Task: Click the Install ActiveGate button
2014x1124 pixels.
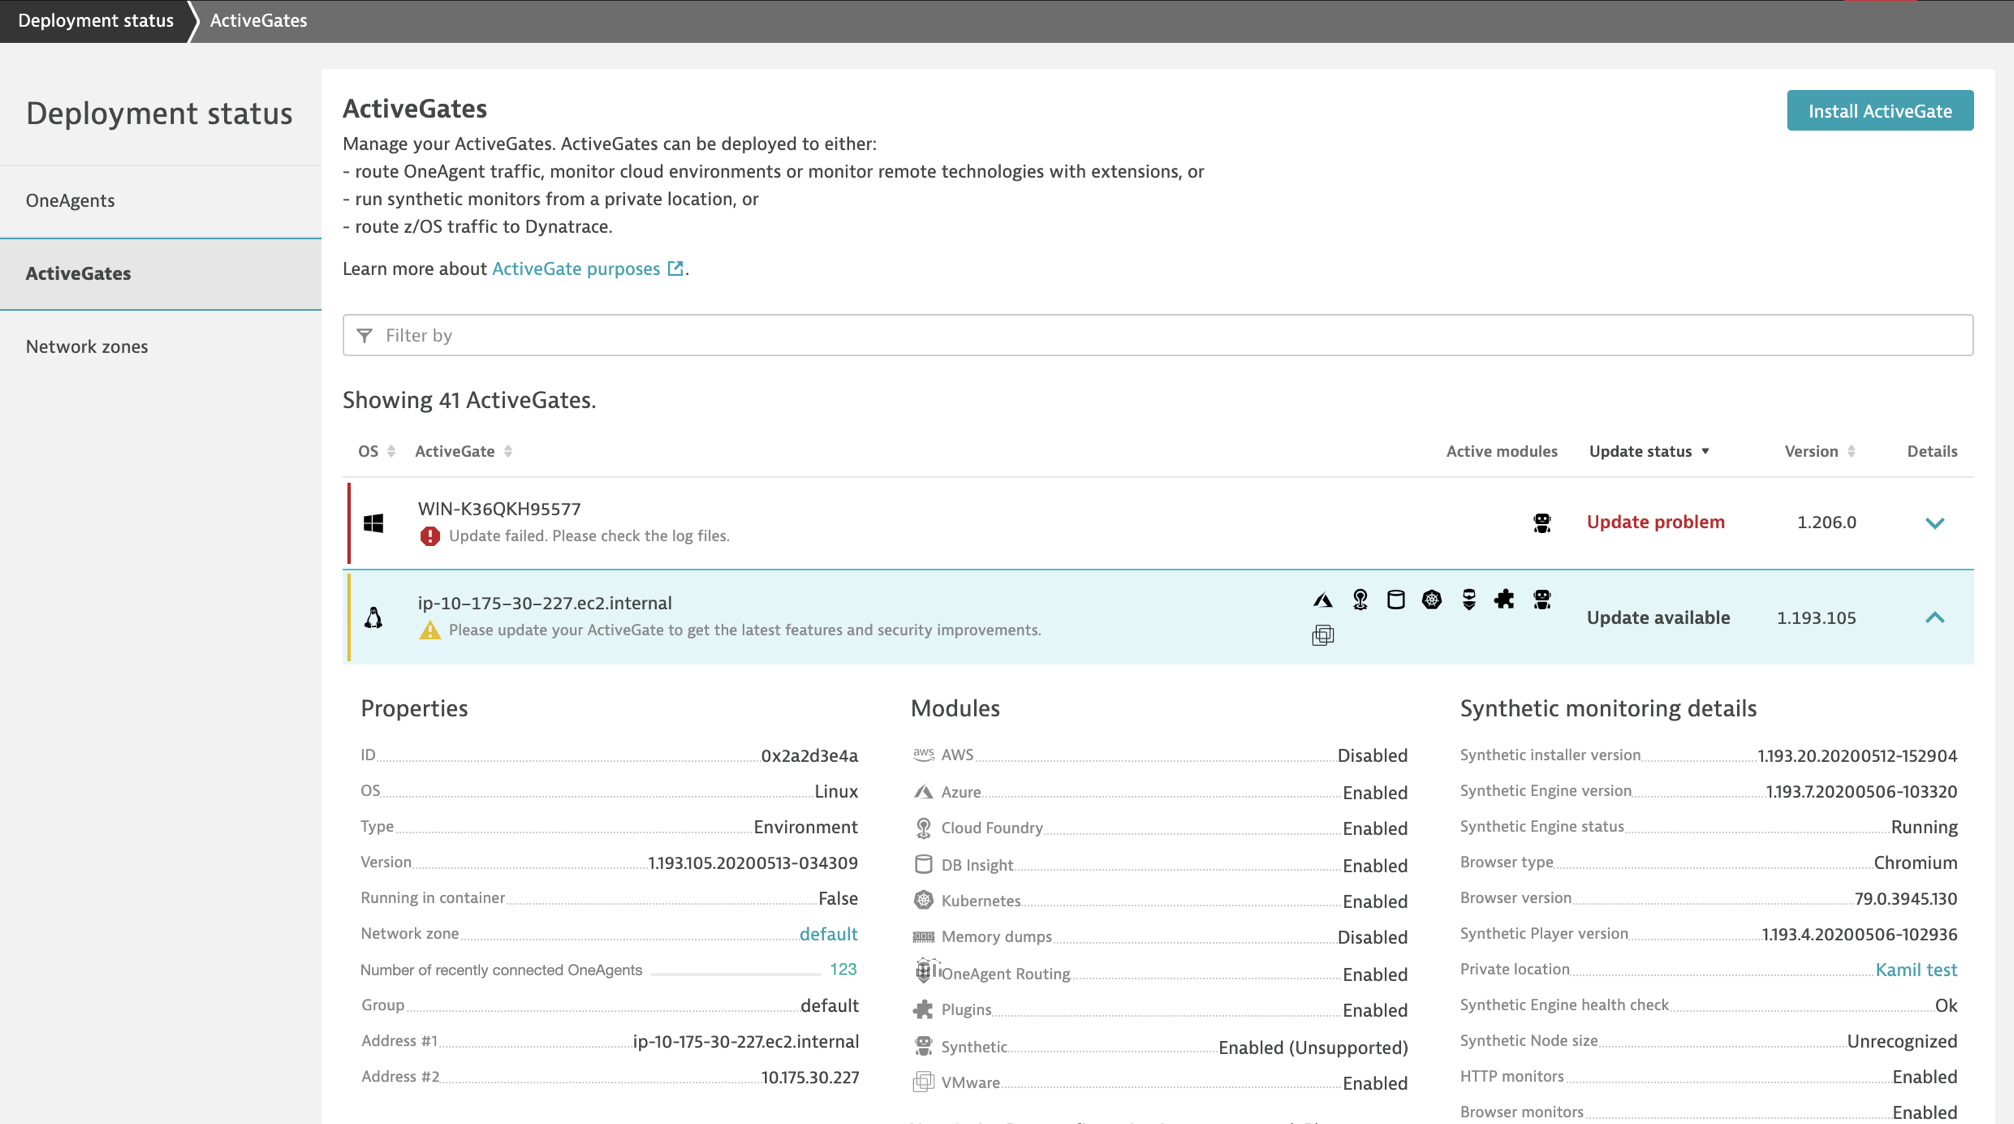Action: [x=1880, y=111]
